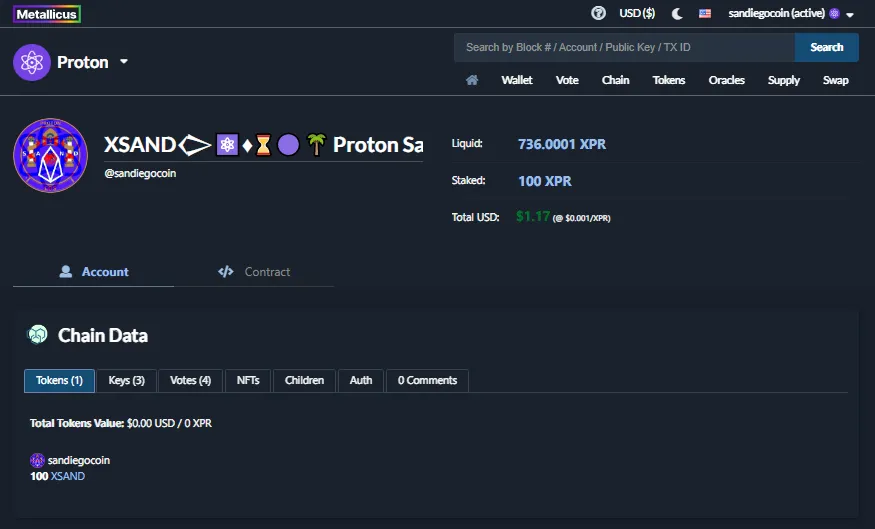Click the purple circle icon in title

point(289,145)
